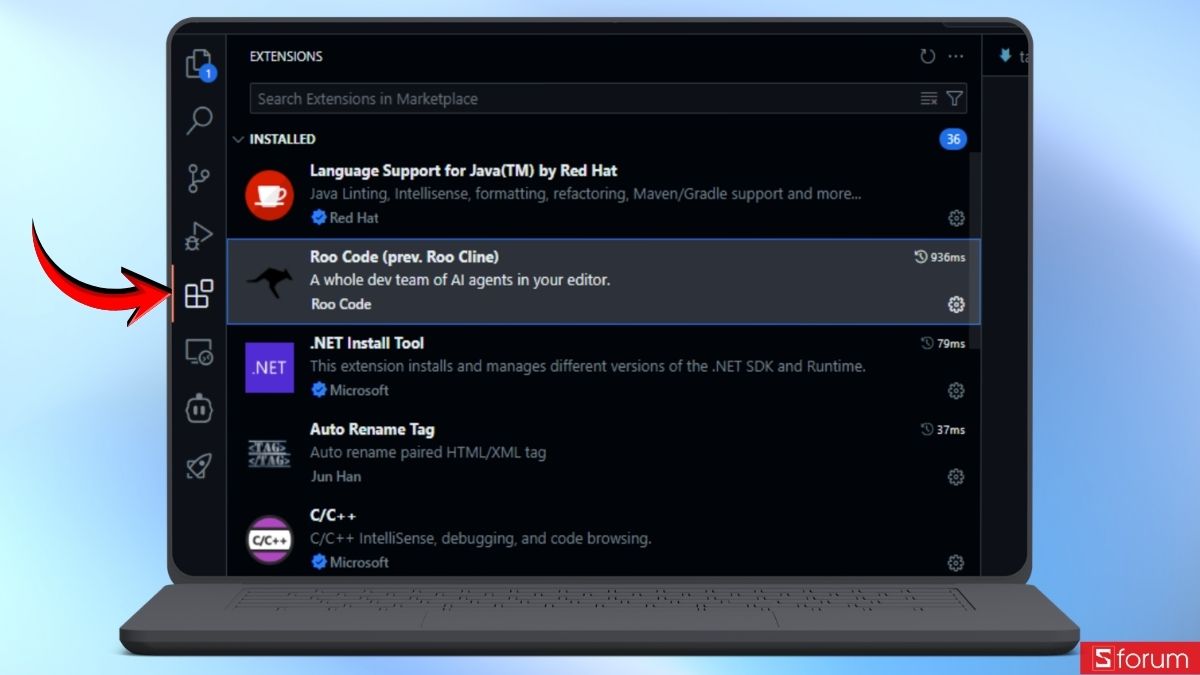Click the .NET SDK and Runtime description text
Screen dimensions: 1200x675
coord(588,366)
